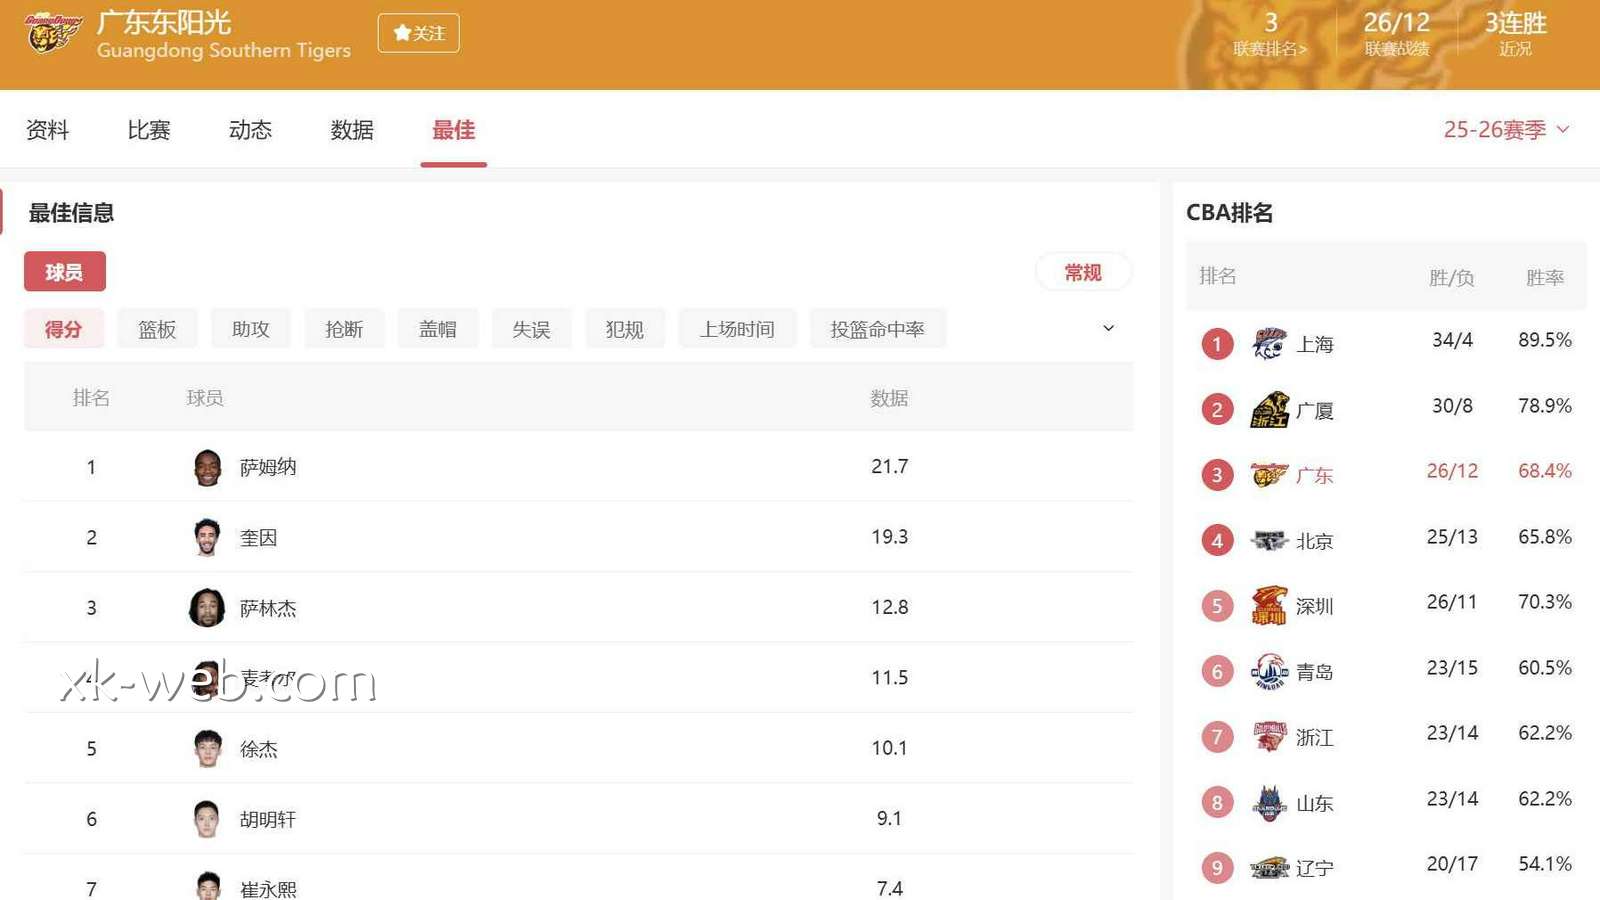Viewport: 1600px width, 900px height.
Task: Click the 68.4% win rate for 广东
Action: (x=1545, y=471)
